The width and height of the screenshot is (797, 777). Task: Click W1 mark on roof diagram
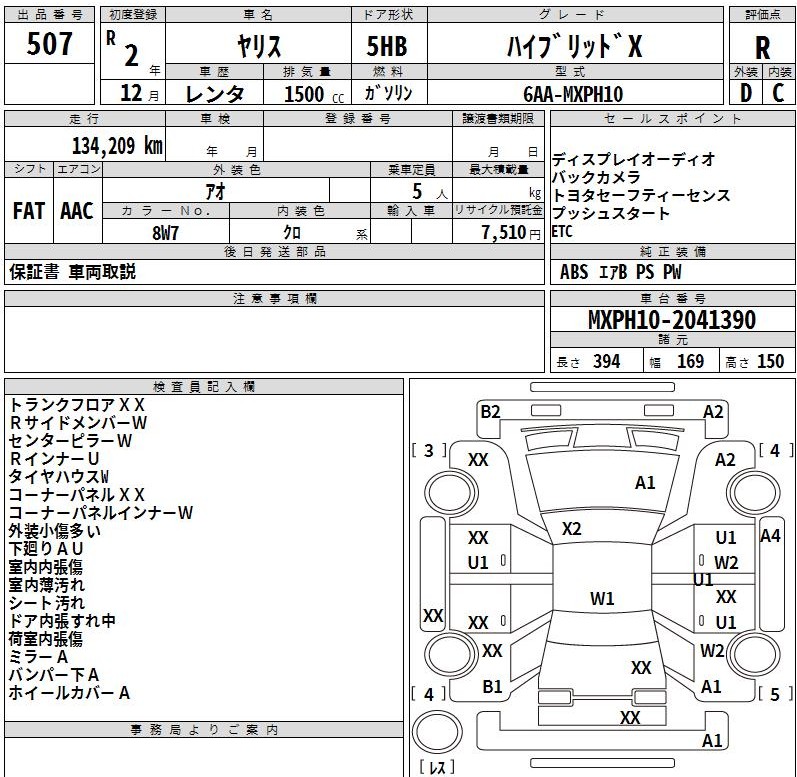[602, 599]
